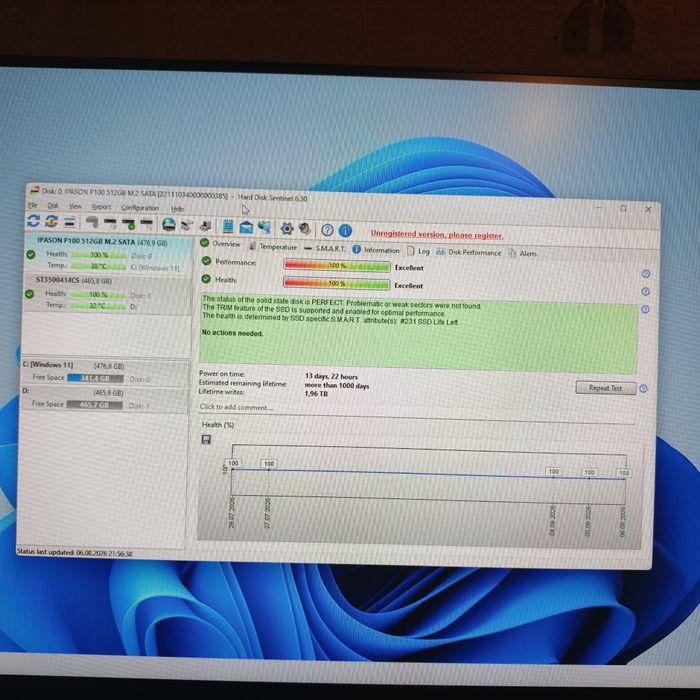Select ST3500414CS disk entry

click(107, 294)
